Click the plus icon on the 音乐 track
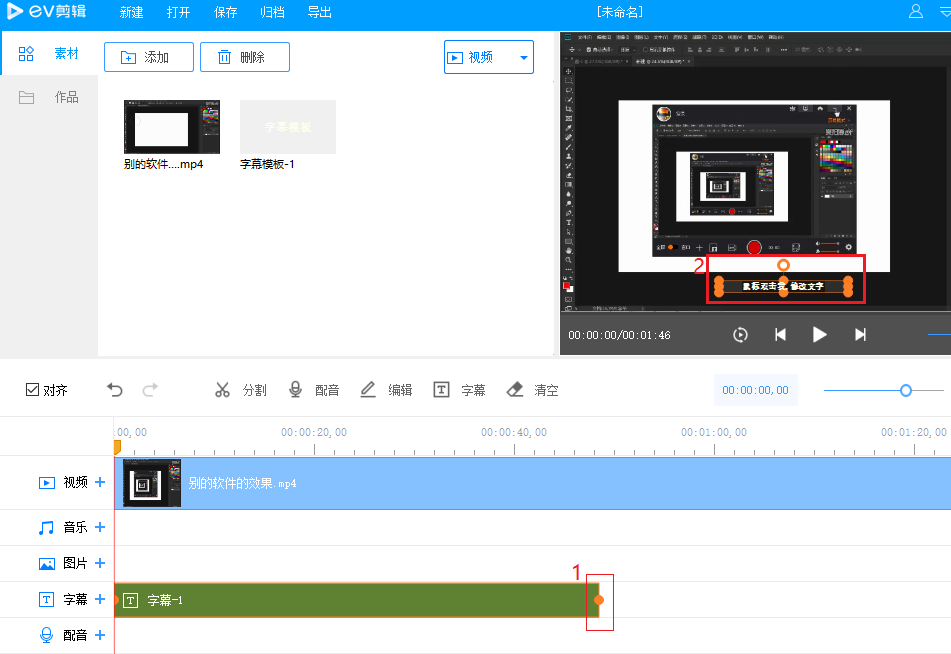This screenshot has height=654, width=951. (x=100, y=527)
